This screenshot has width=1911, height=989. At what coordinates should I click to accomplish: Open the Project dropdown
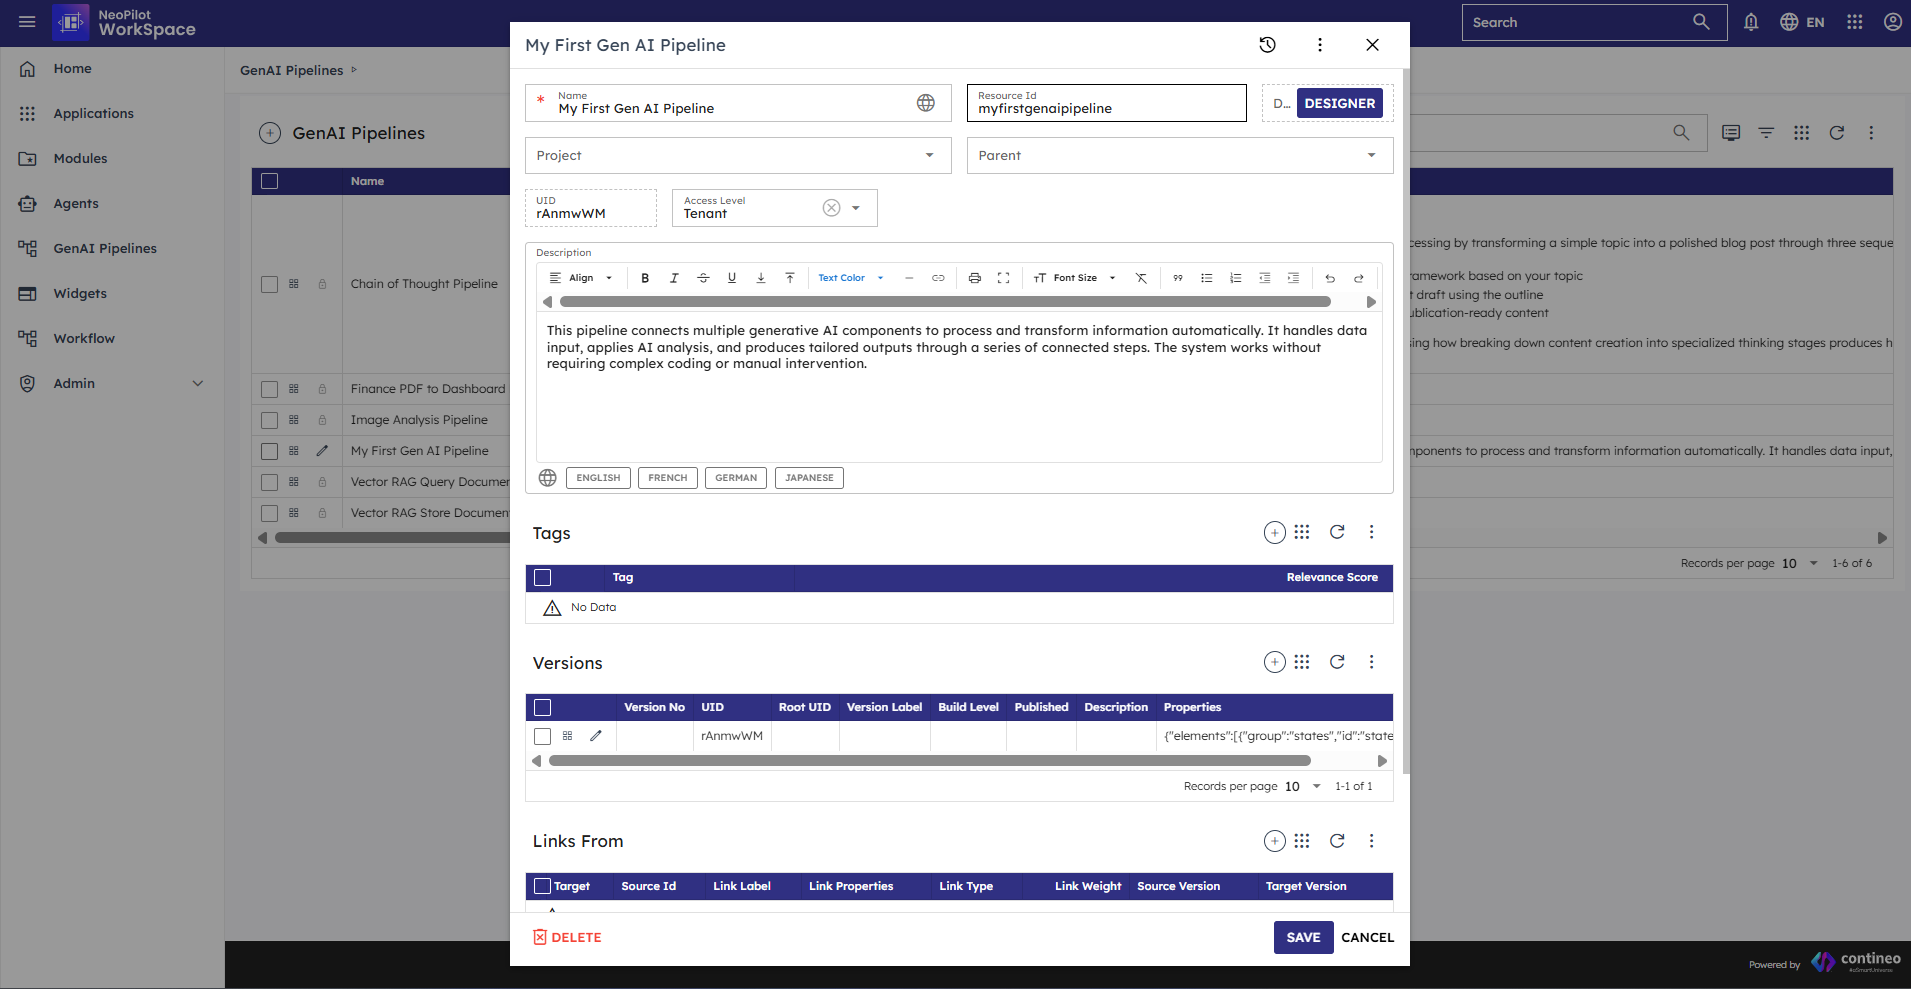[738, 156]
